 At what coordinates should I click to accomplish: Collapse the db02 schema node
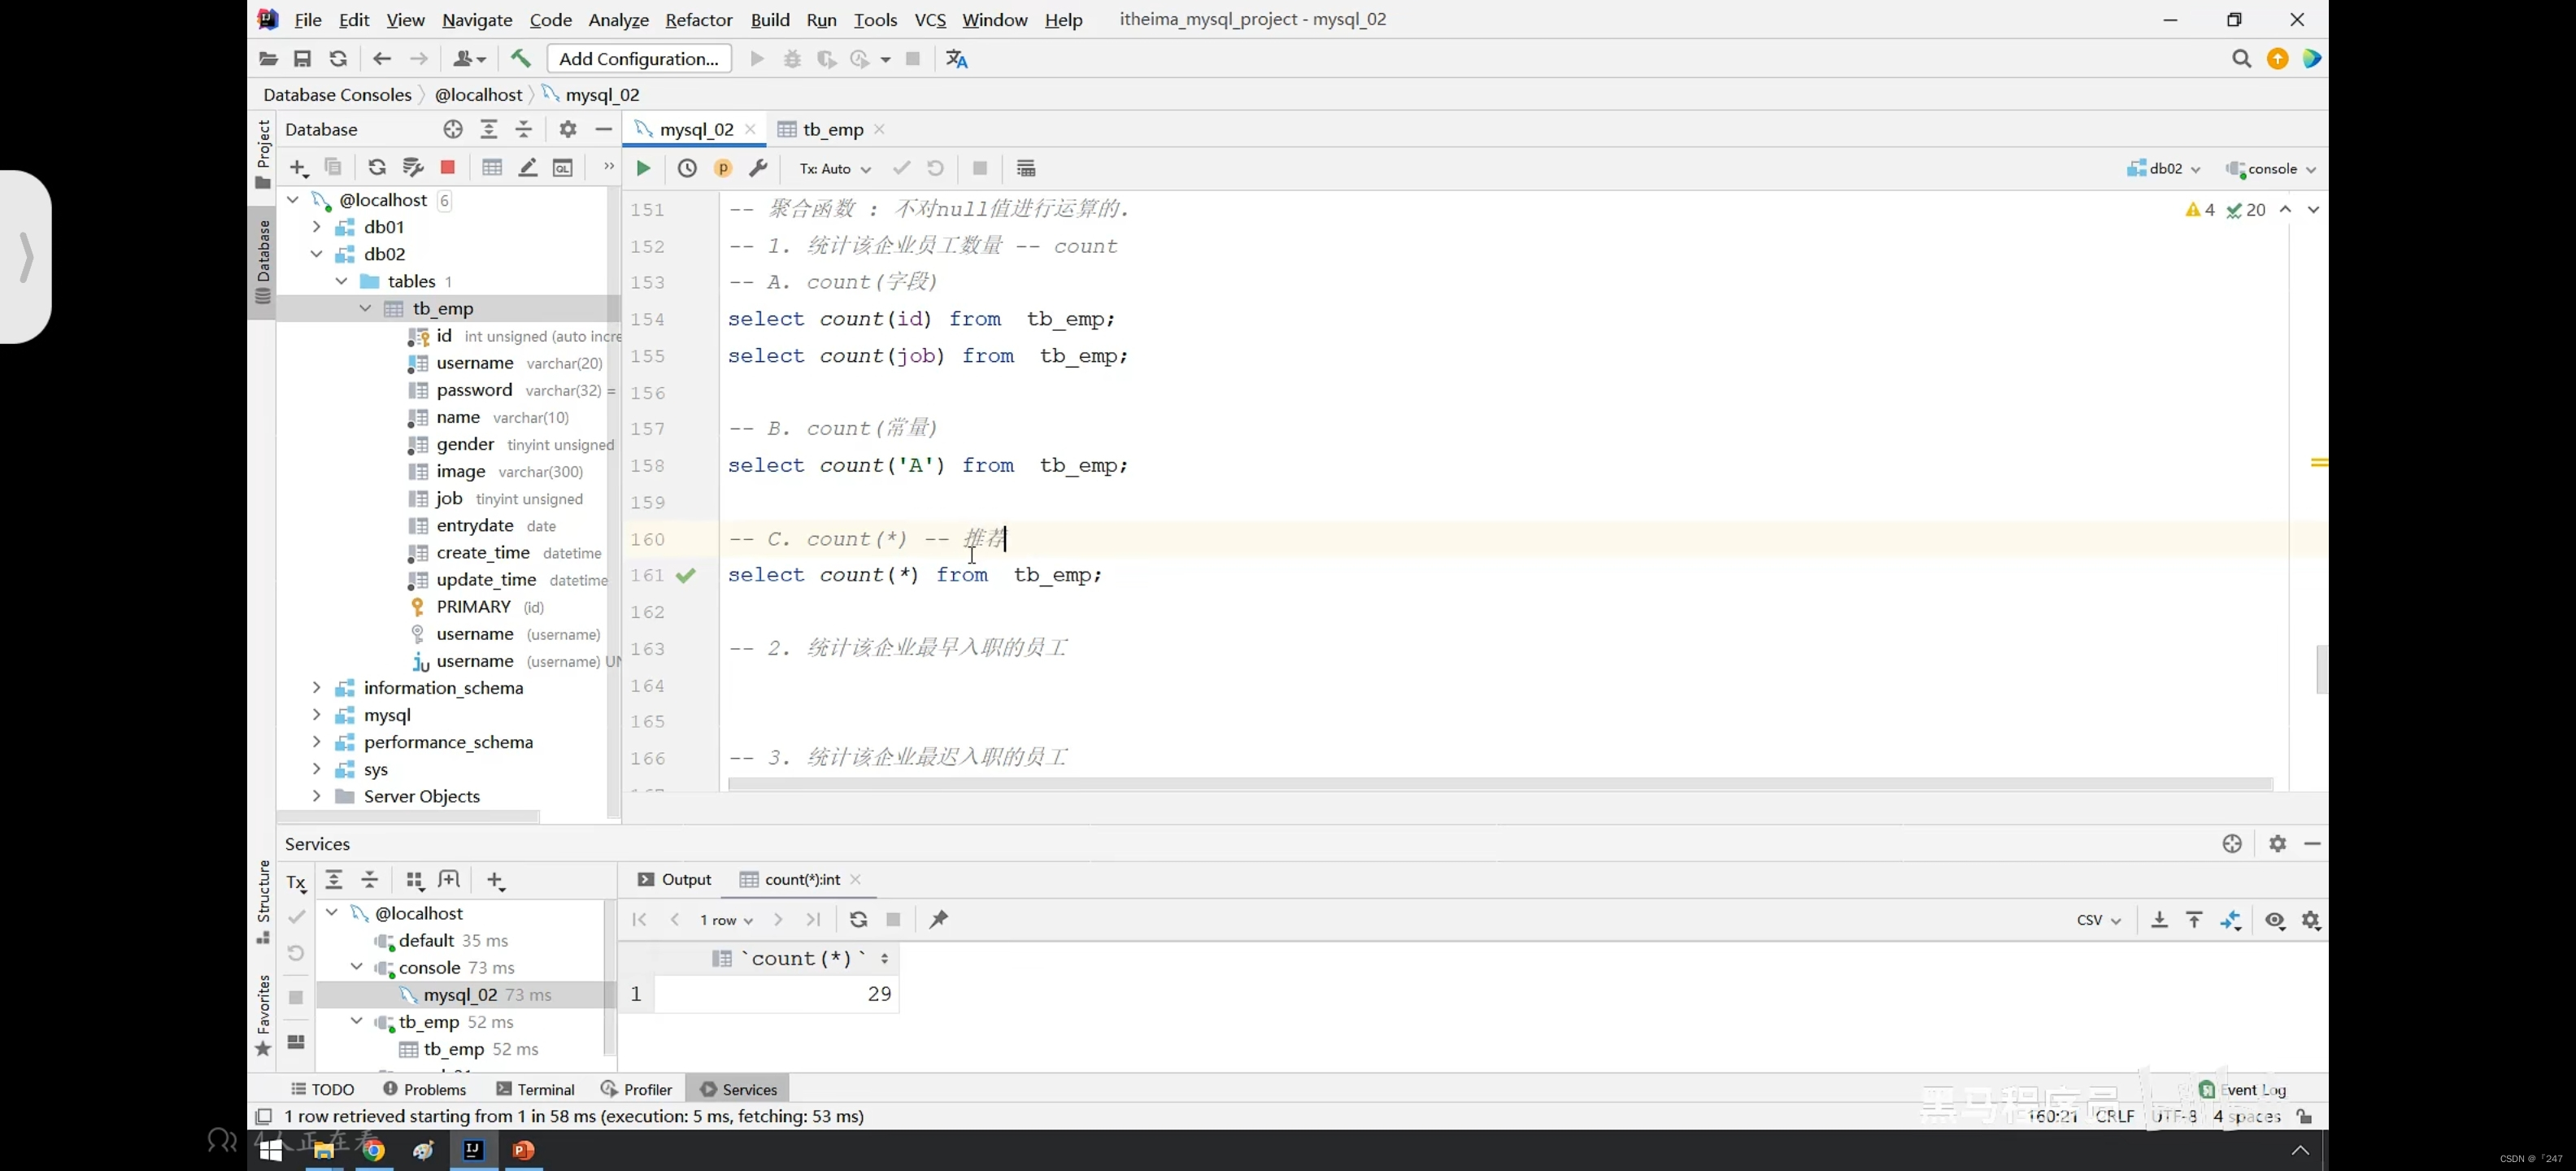point(316,254)
